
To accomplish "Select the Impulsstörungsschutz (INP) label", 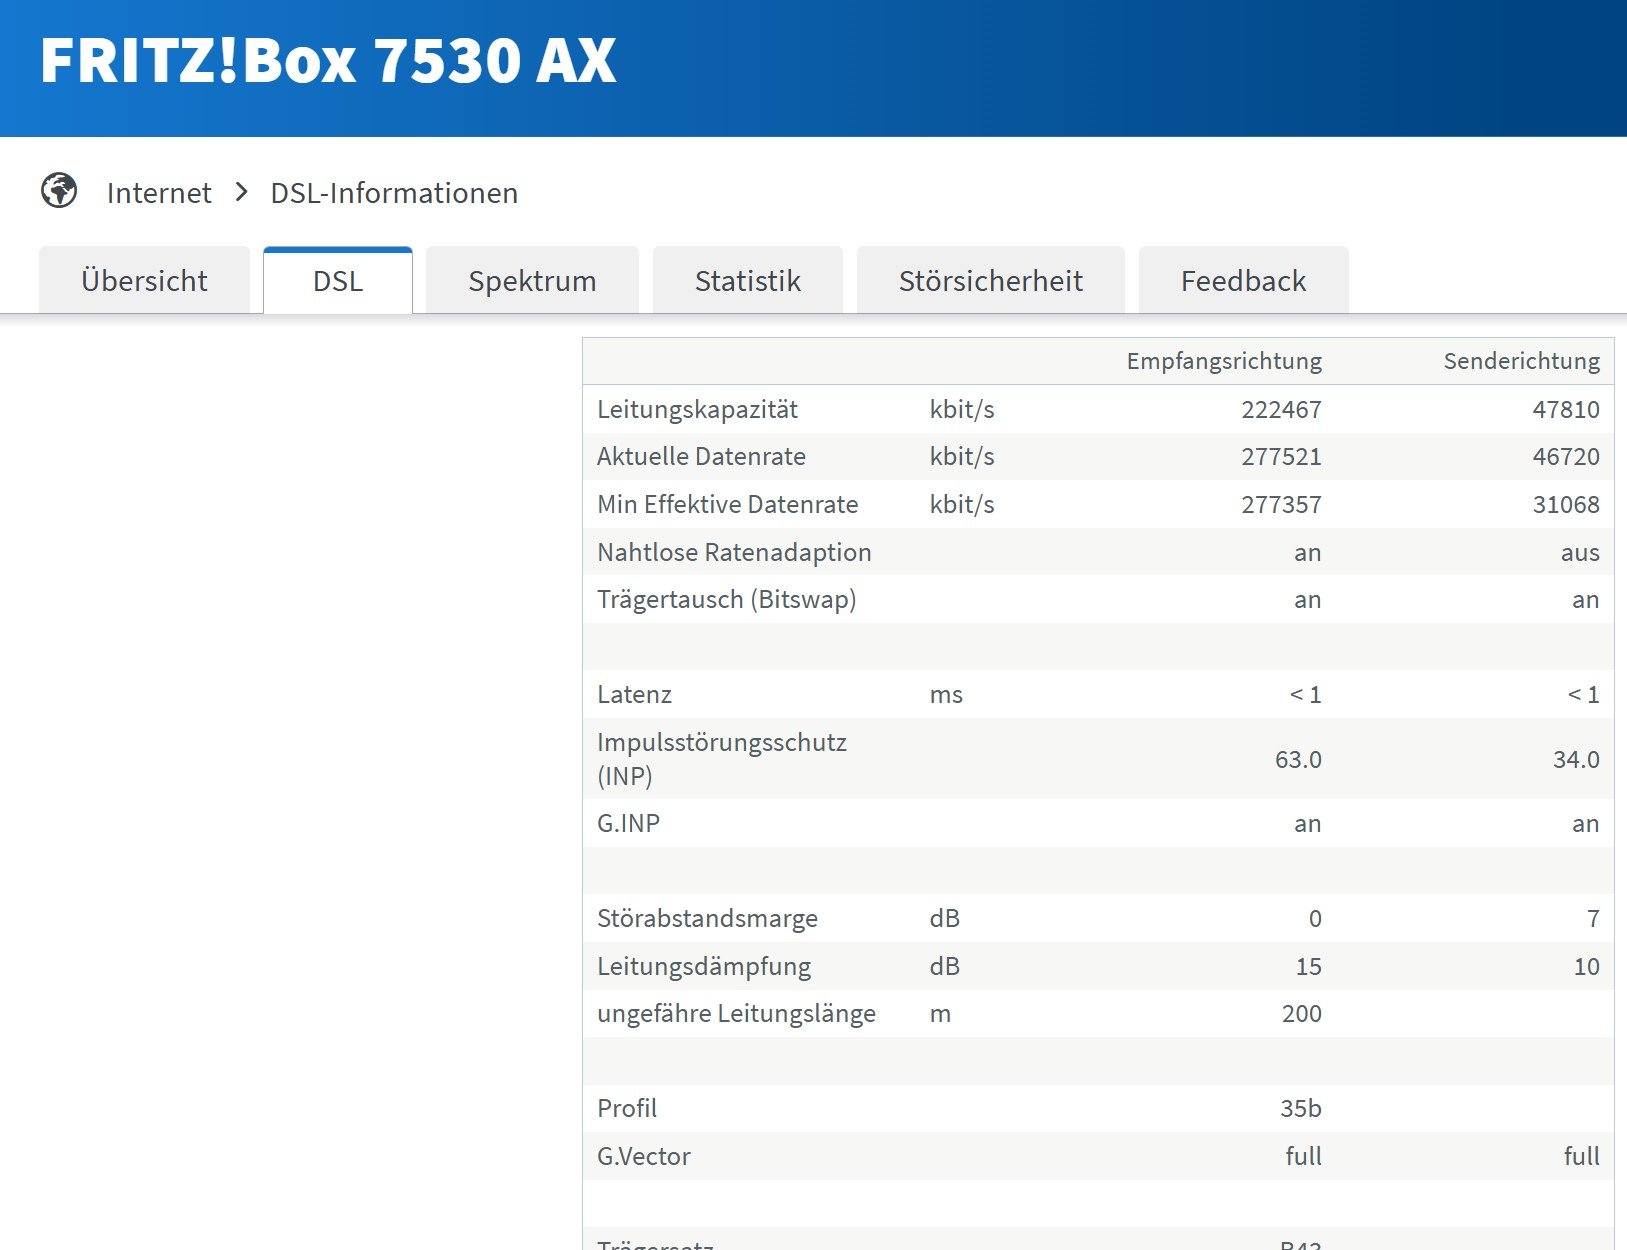I will [722, 759].
